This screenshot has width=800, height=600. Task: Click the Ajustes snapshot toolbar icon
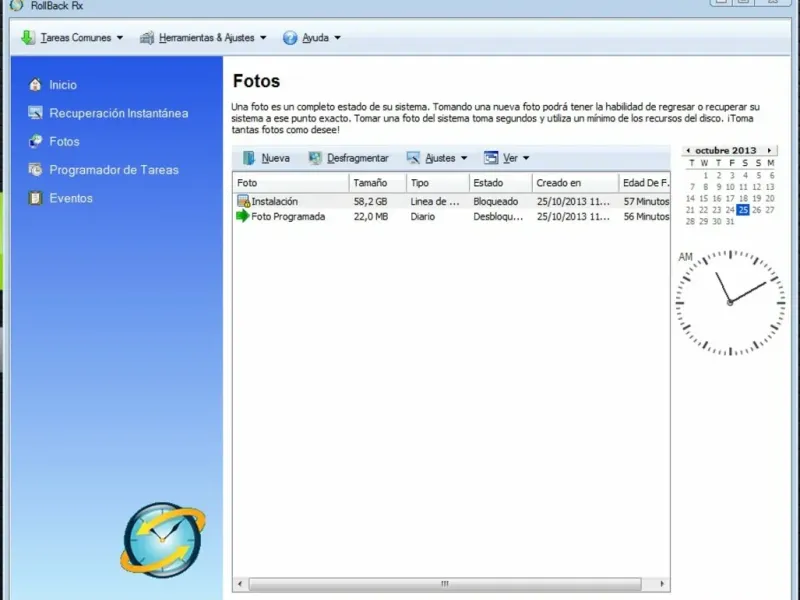413,158
